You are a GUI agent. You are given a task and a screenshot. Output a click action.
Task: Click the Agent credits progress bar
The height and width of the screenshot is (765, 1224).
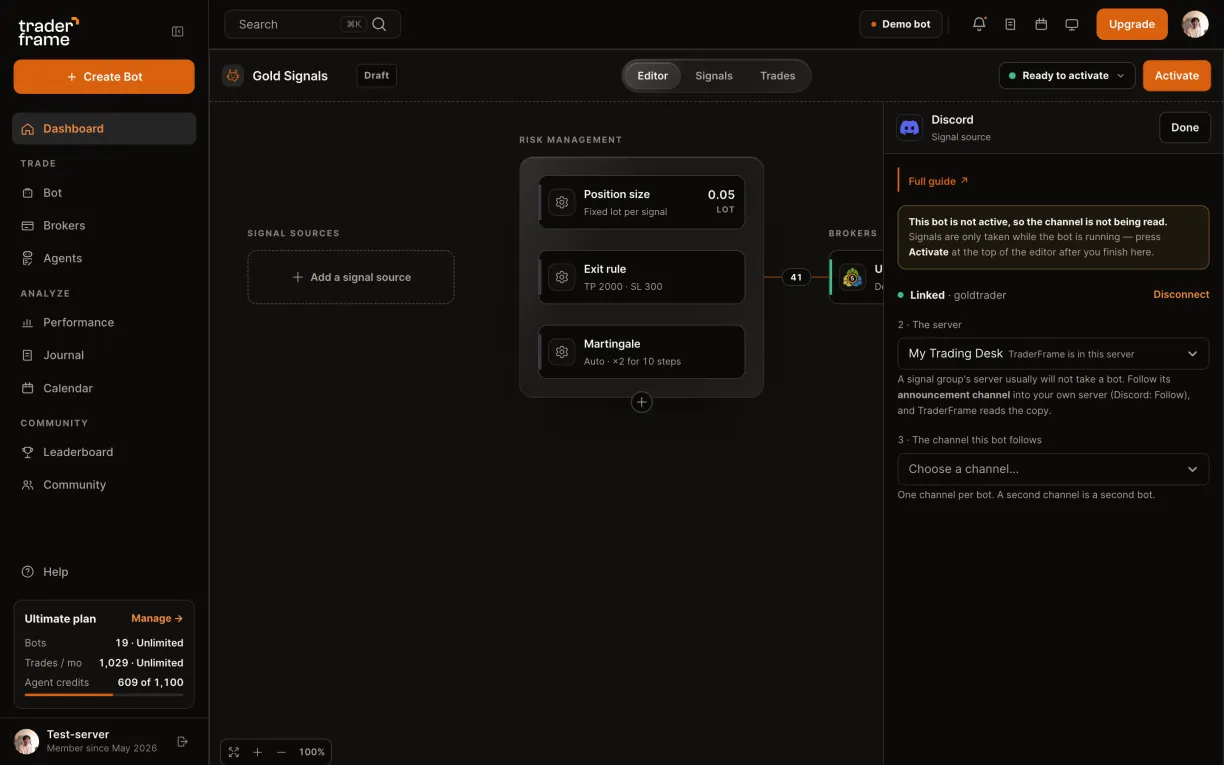(104, 695)
